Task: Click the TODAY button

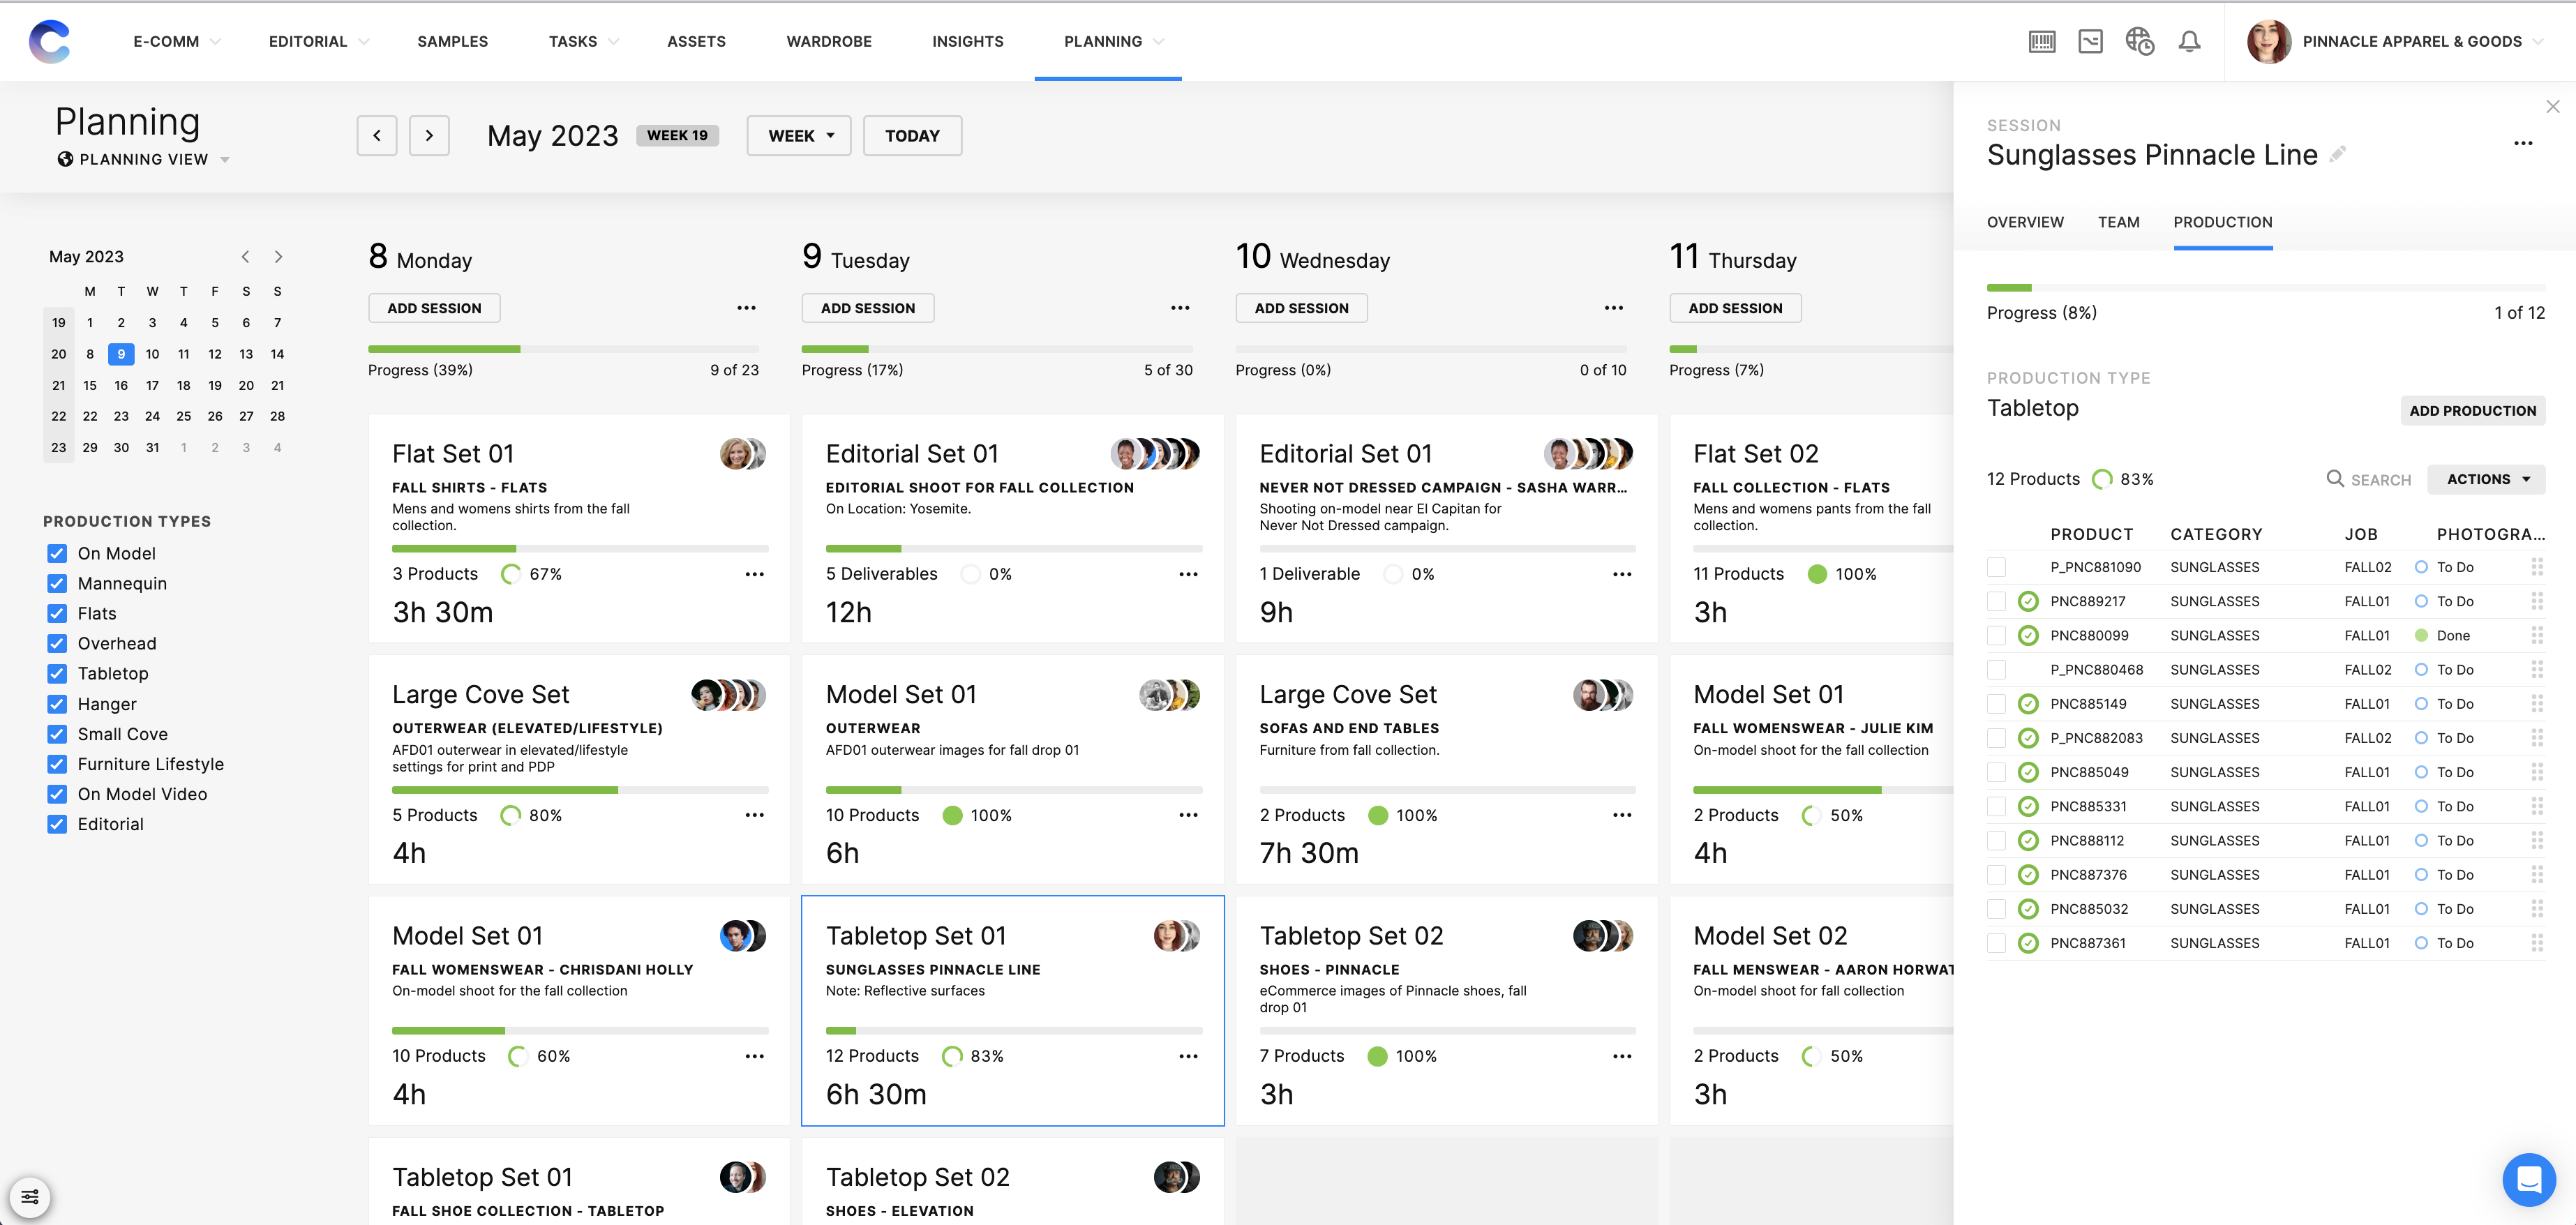Action: 912,135
